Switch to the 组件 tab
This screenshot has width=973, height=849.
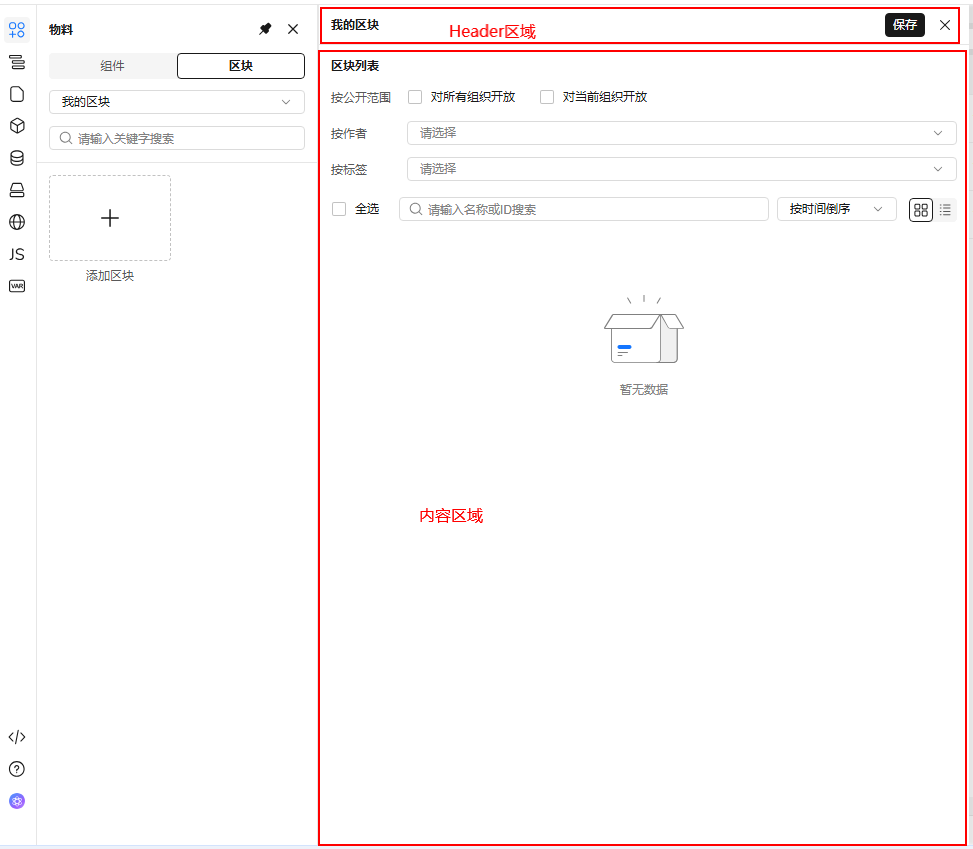(112, 66)
